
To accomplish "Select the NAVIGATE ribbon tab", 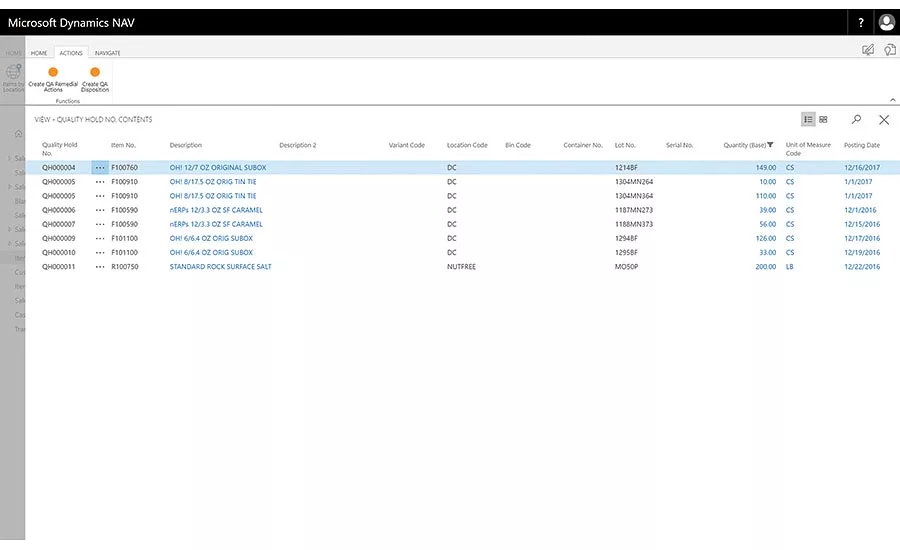I will (107, 53).
